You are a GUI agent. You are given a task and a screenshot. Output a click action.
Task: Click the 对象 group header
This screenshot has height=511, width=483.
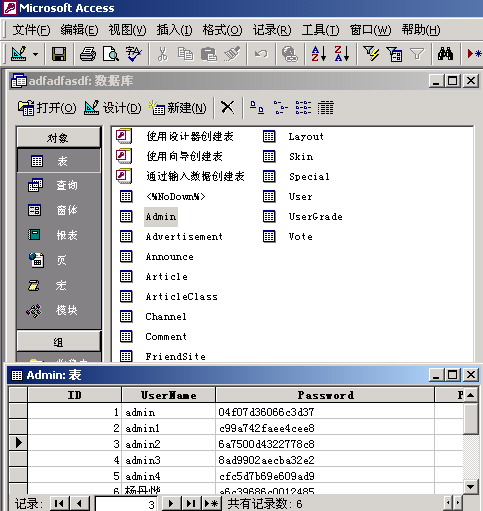pyautogui.click(x=59, y=137)
